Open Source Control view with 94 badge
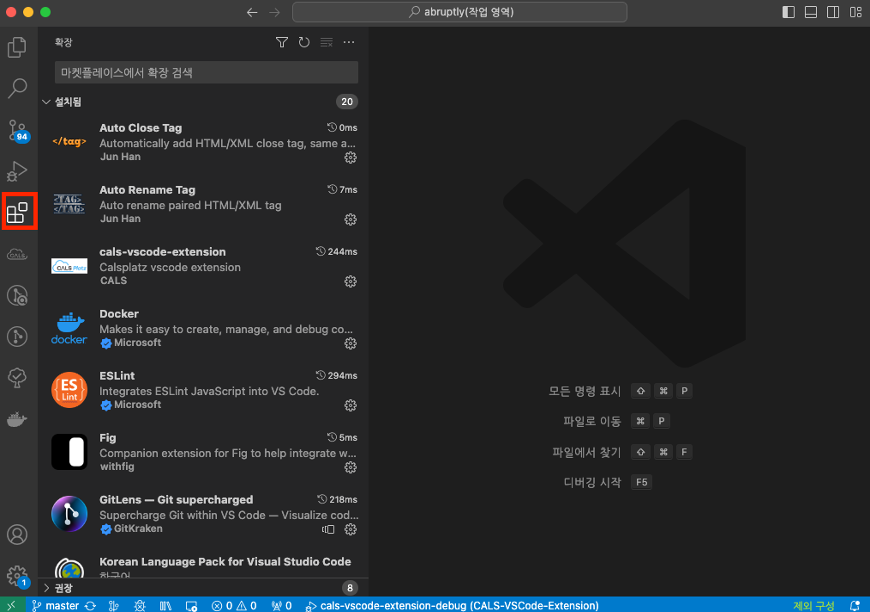The image size is (870, 612). click(x=17, y=130)
